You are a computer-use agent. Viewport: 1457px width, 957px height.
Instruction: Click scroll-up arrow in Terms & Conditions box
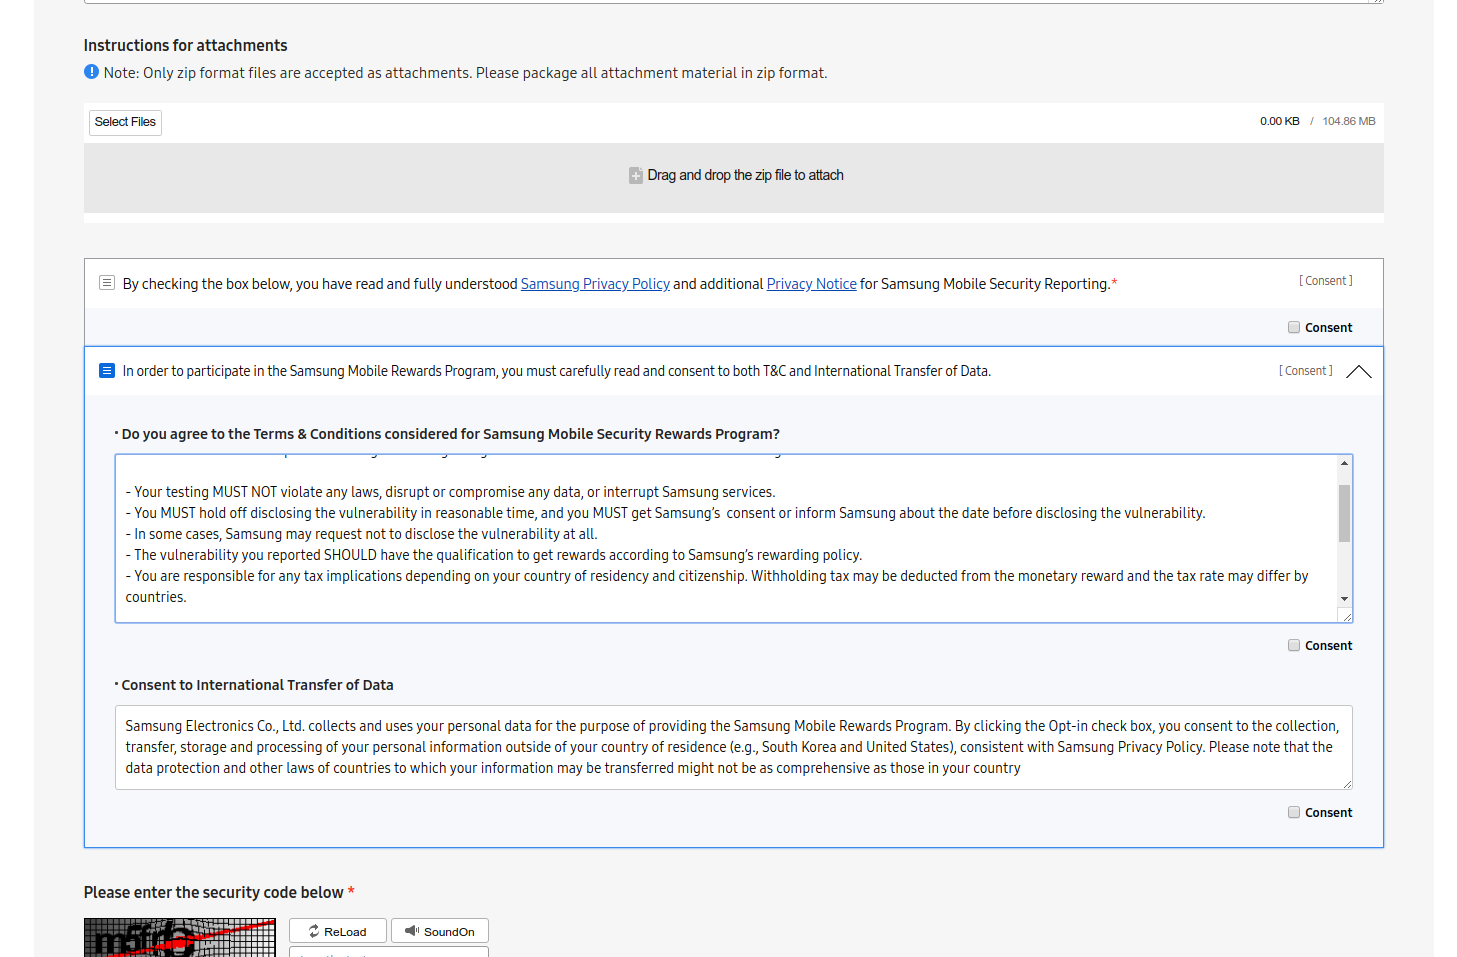coord(1344,463)
